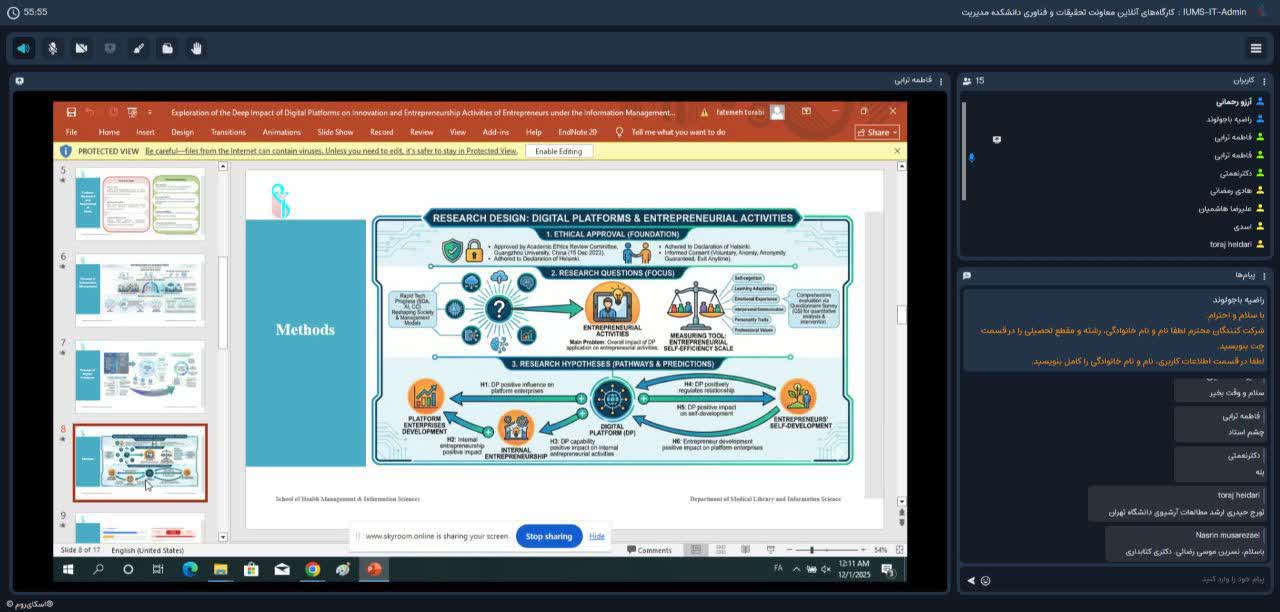Raise hand in the session
This screenshot has width=1280, height=612.
coord(196,48)
